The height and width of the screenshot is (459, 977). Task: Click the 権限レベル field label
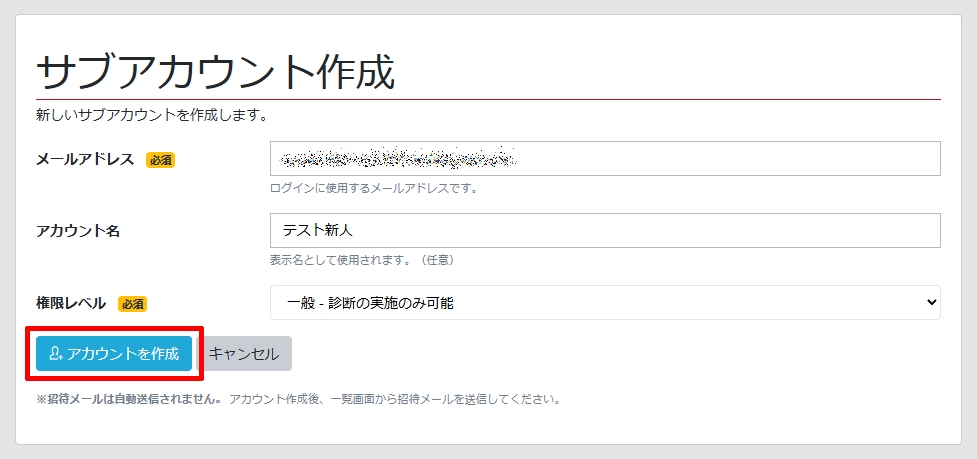[71, 303]
